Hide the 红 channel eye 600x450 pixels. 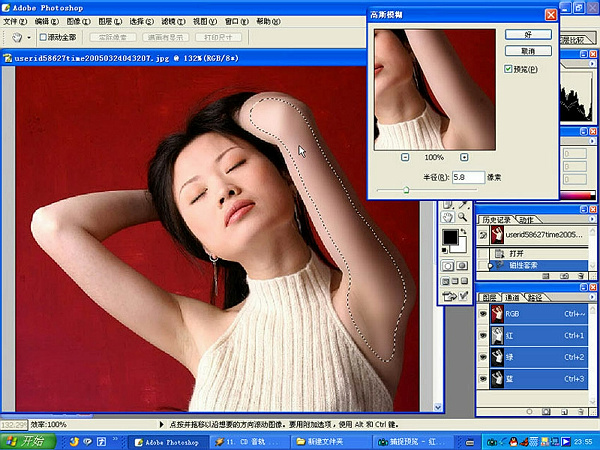click(483, 336)
